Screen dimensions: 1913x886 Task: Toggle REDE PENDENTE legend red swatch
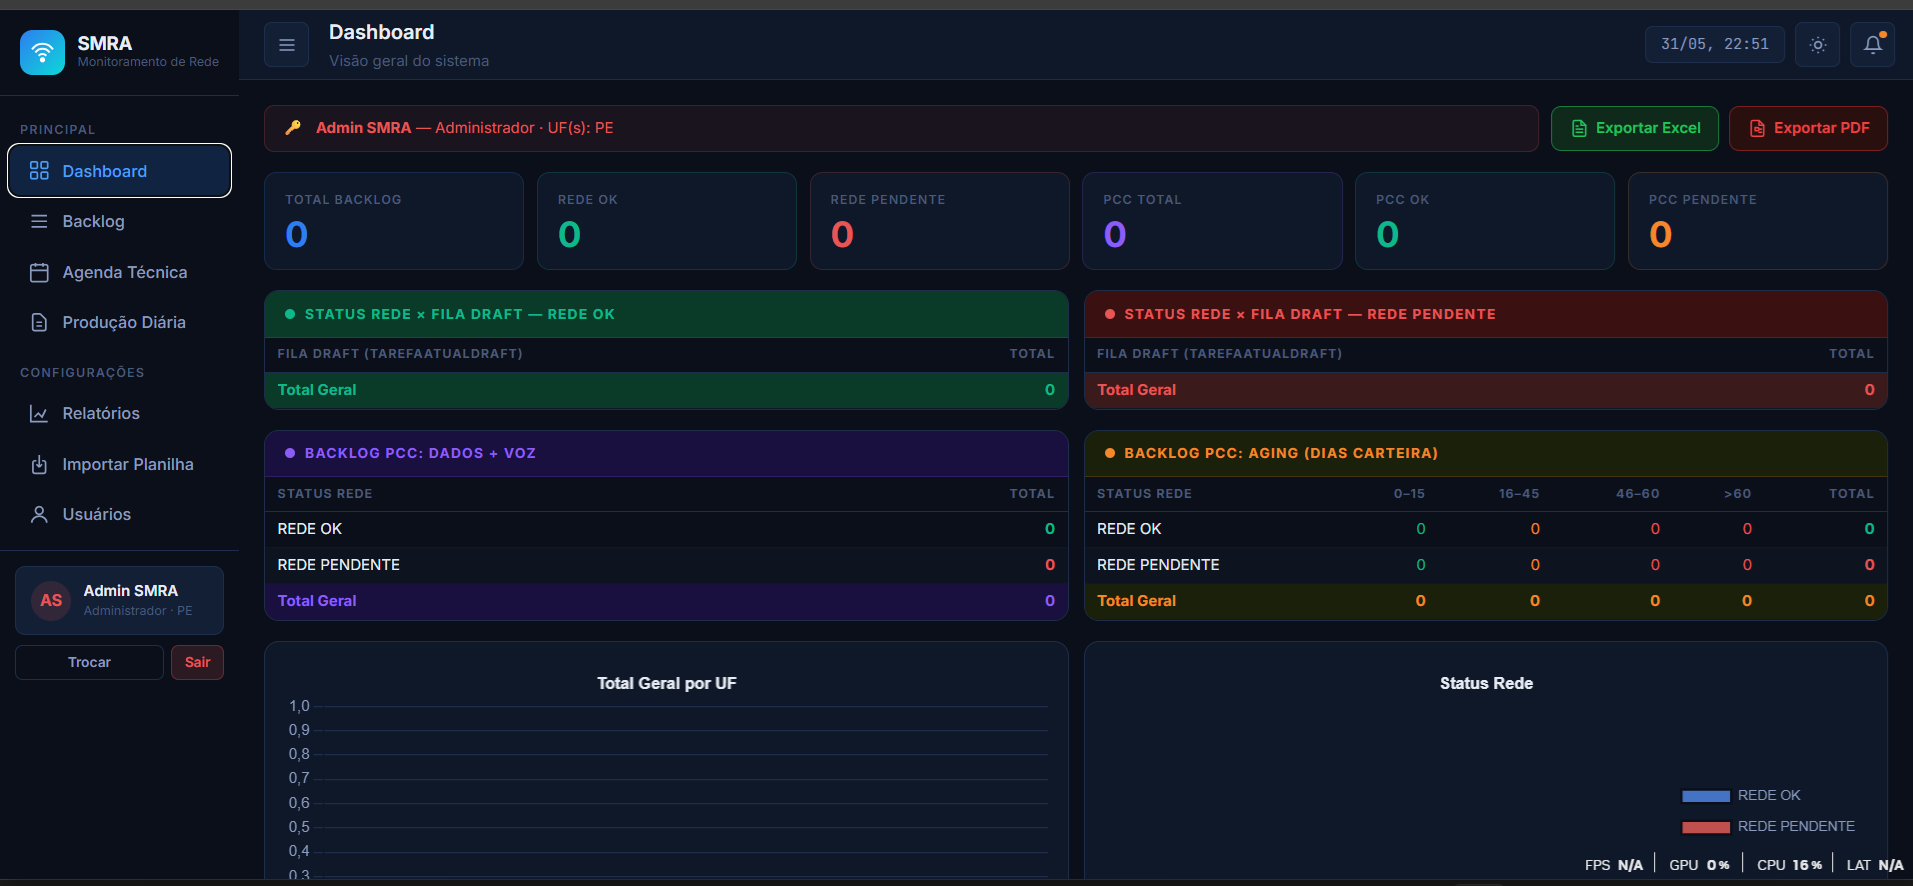point(1706,827)
